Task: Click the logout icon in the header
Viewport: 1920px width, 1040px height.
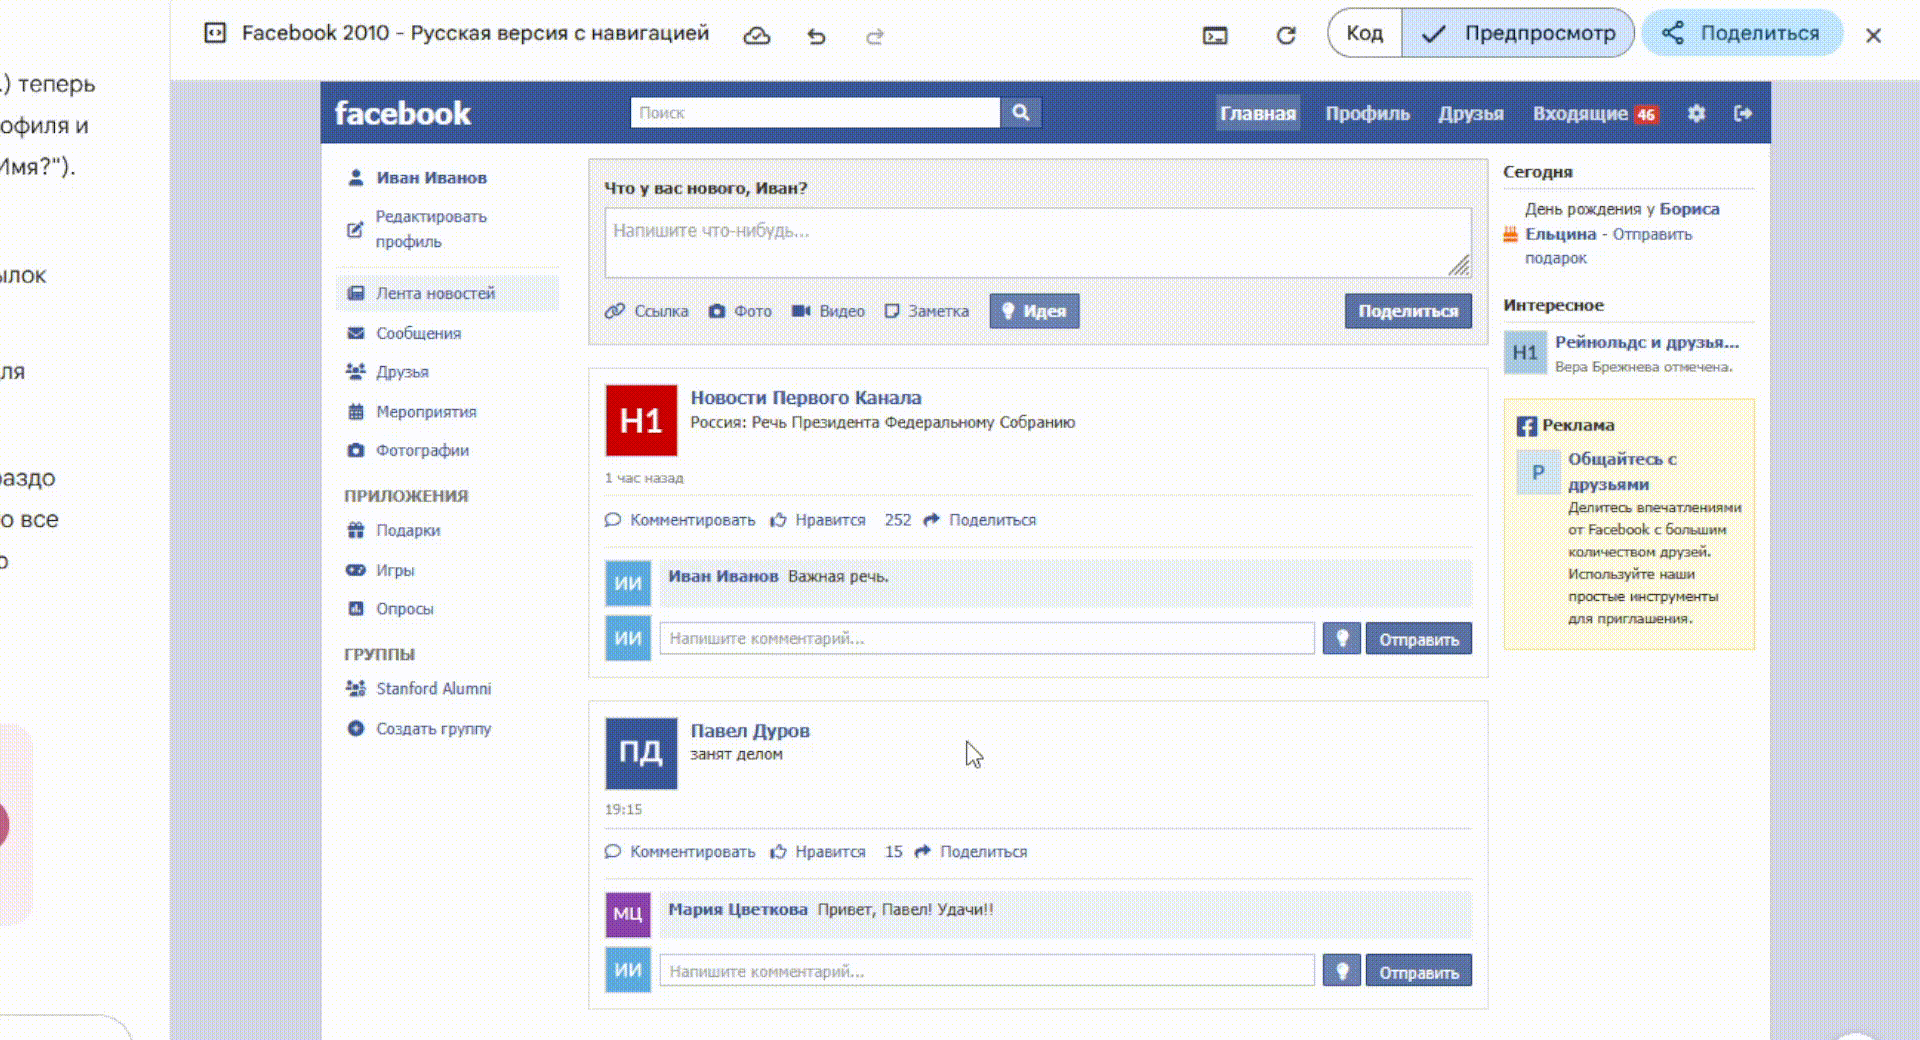Action: 1743,113
